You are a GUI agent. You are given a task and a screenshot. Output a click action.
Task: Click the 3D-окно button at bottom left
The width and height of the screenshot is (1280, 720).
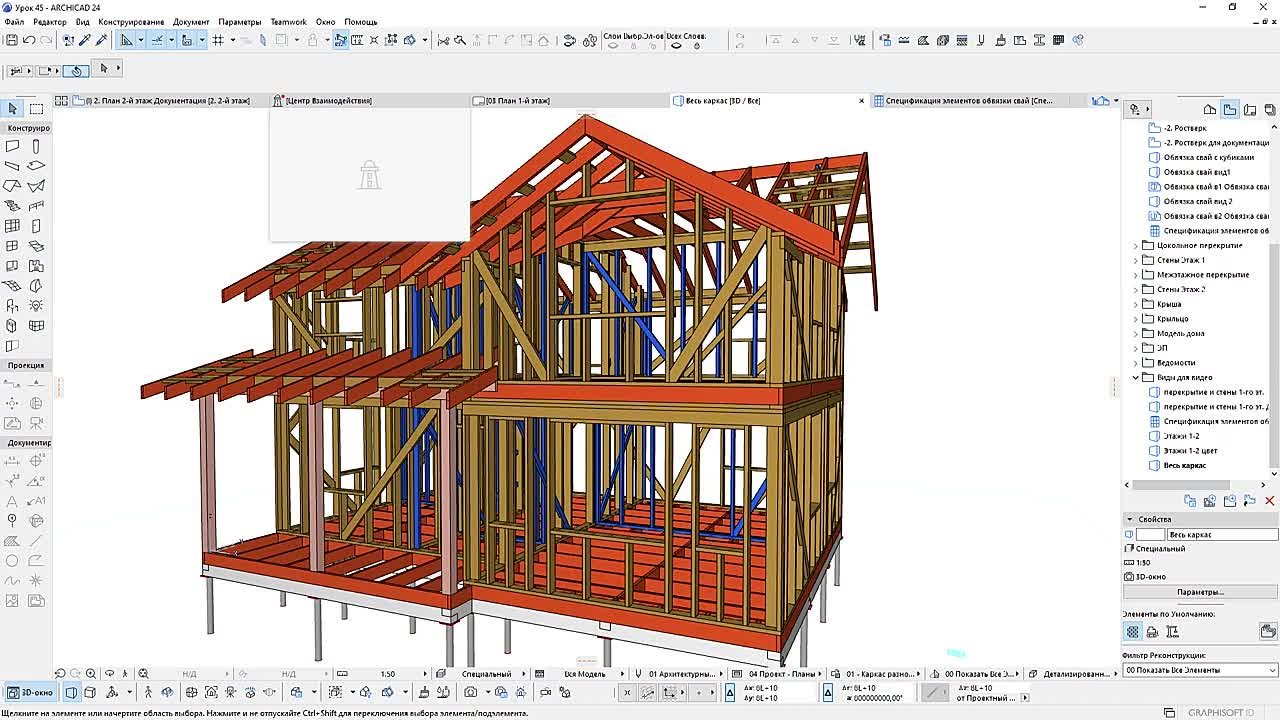pyautogui.click(x=30, y=692)
